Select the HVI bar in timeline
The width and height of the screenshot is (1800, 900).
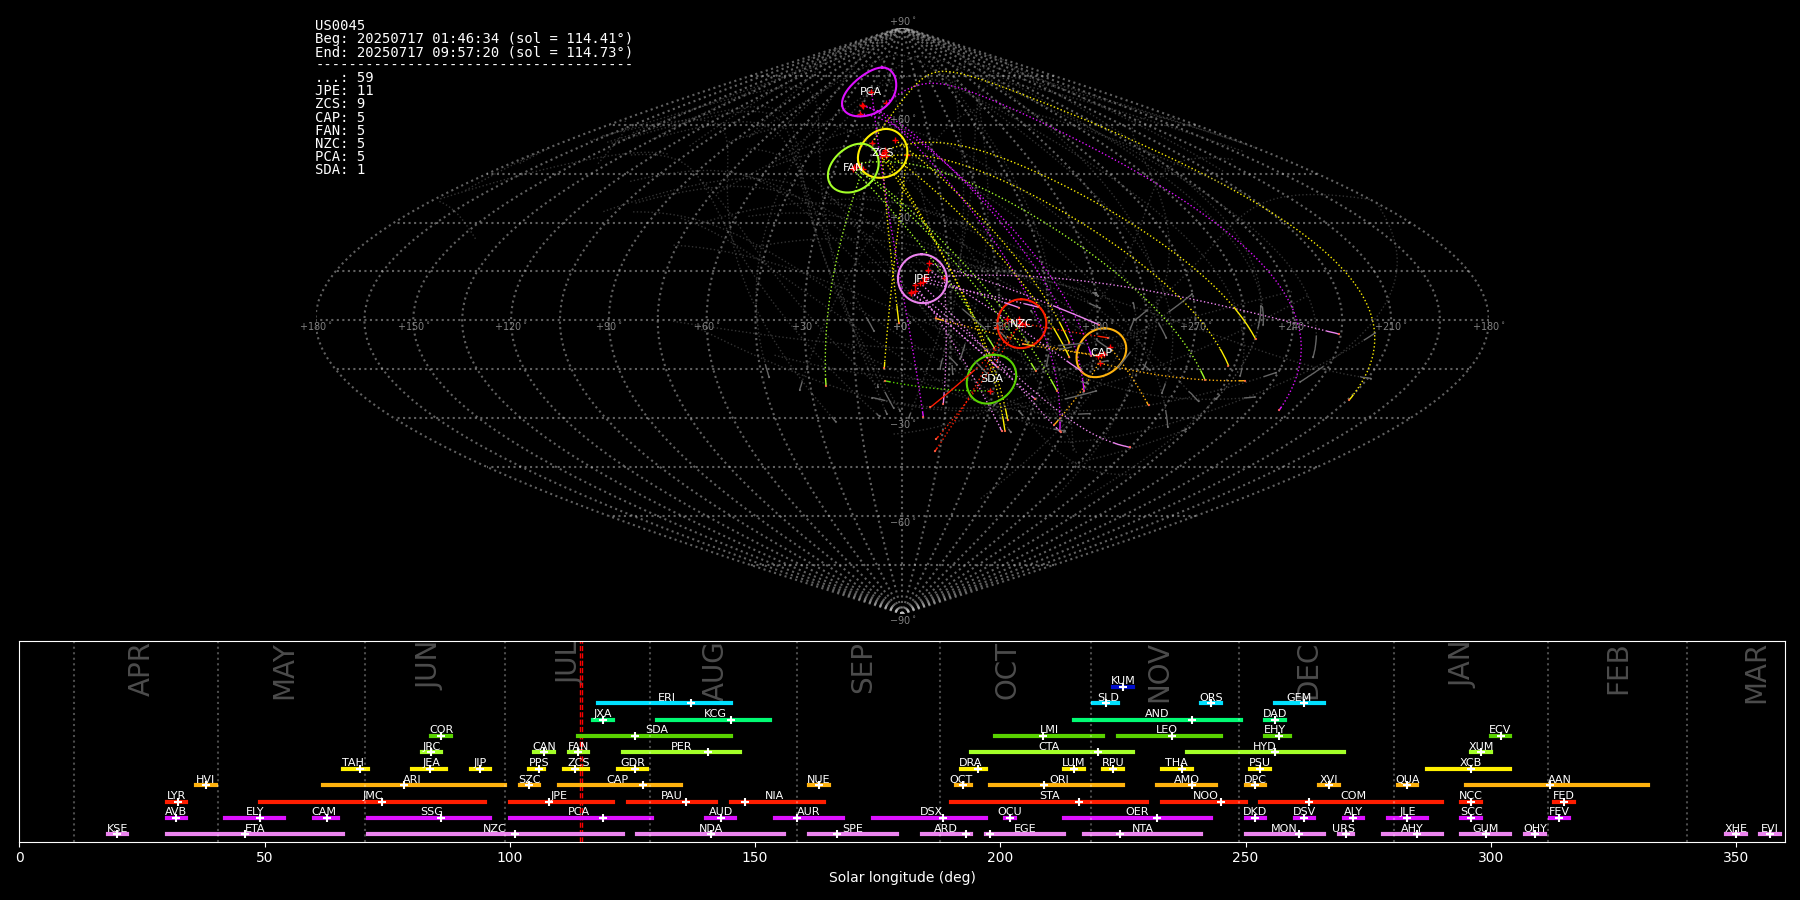(x=206, y=785)
